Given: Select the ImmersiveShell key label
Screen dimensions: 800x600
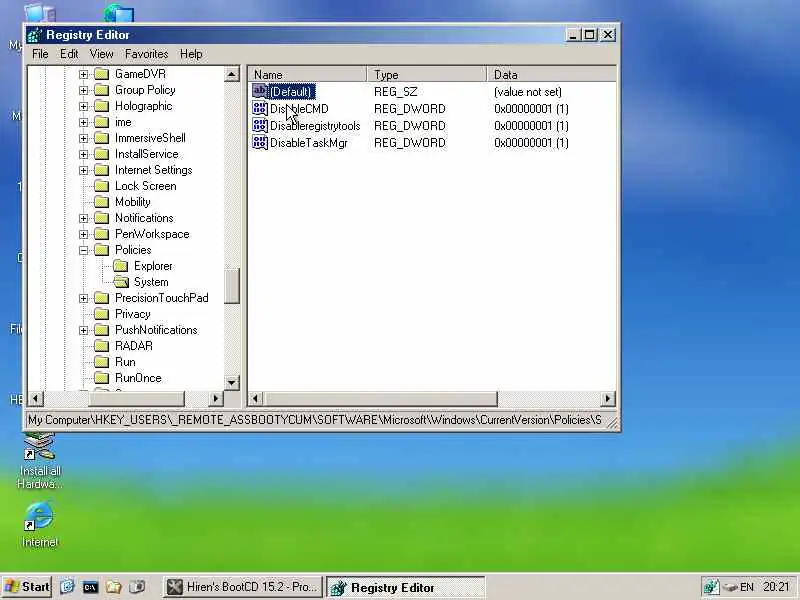Looking at the screenshot, I should (x=150, y=138).
